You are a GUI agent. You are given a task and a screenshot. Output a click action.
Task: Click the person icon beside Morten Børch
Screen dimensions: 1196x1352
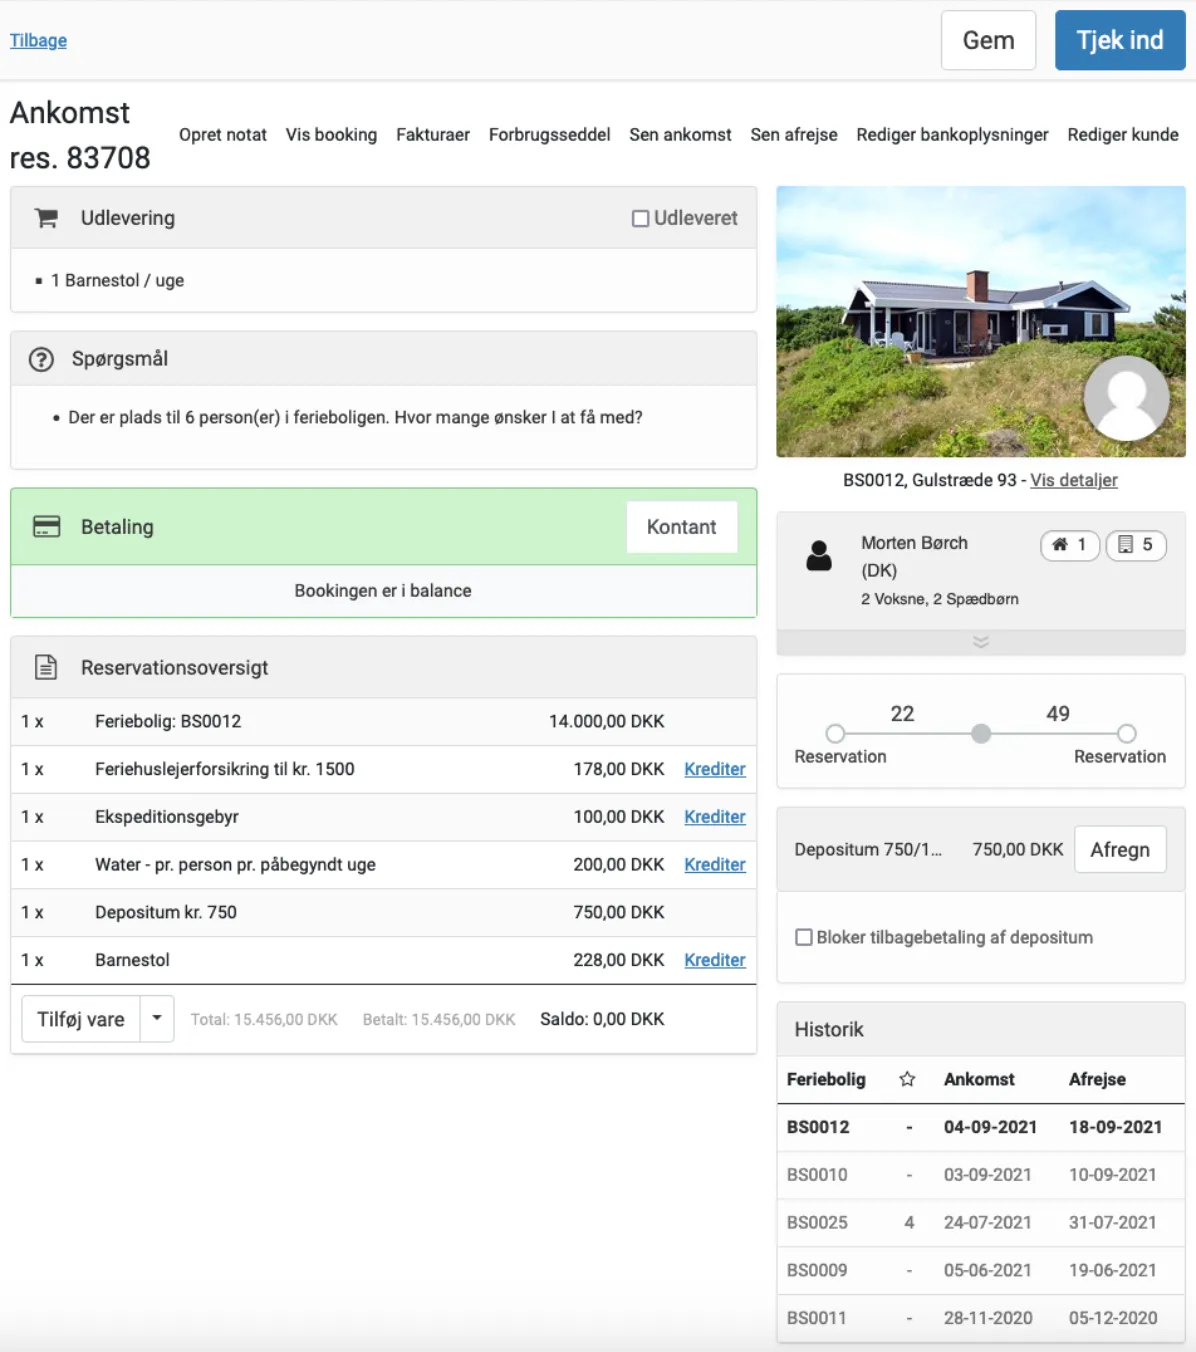click(819, 556)
